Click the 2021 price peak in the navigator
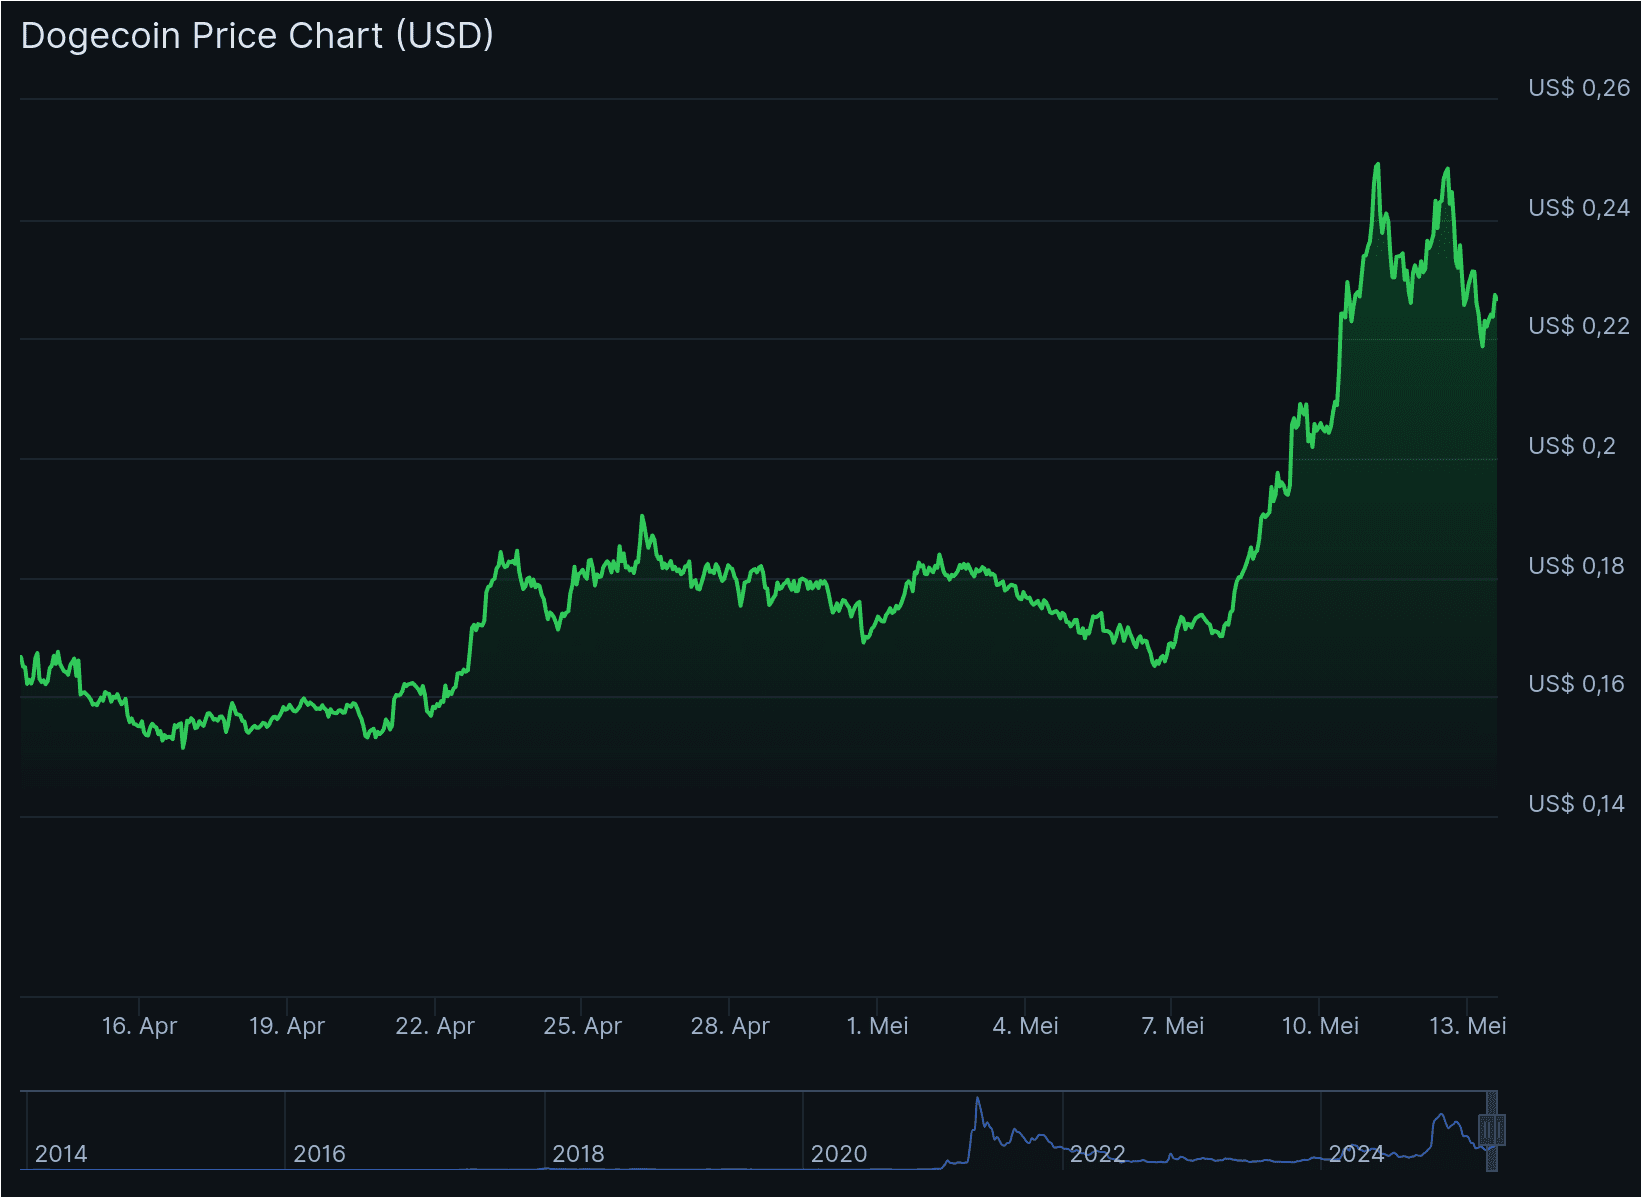The width and height of the screenshot is (1644, 1200). (978, 1099)
